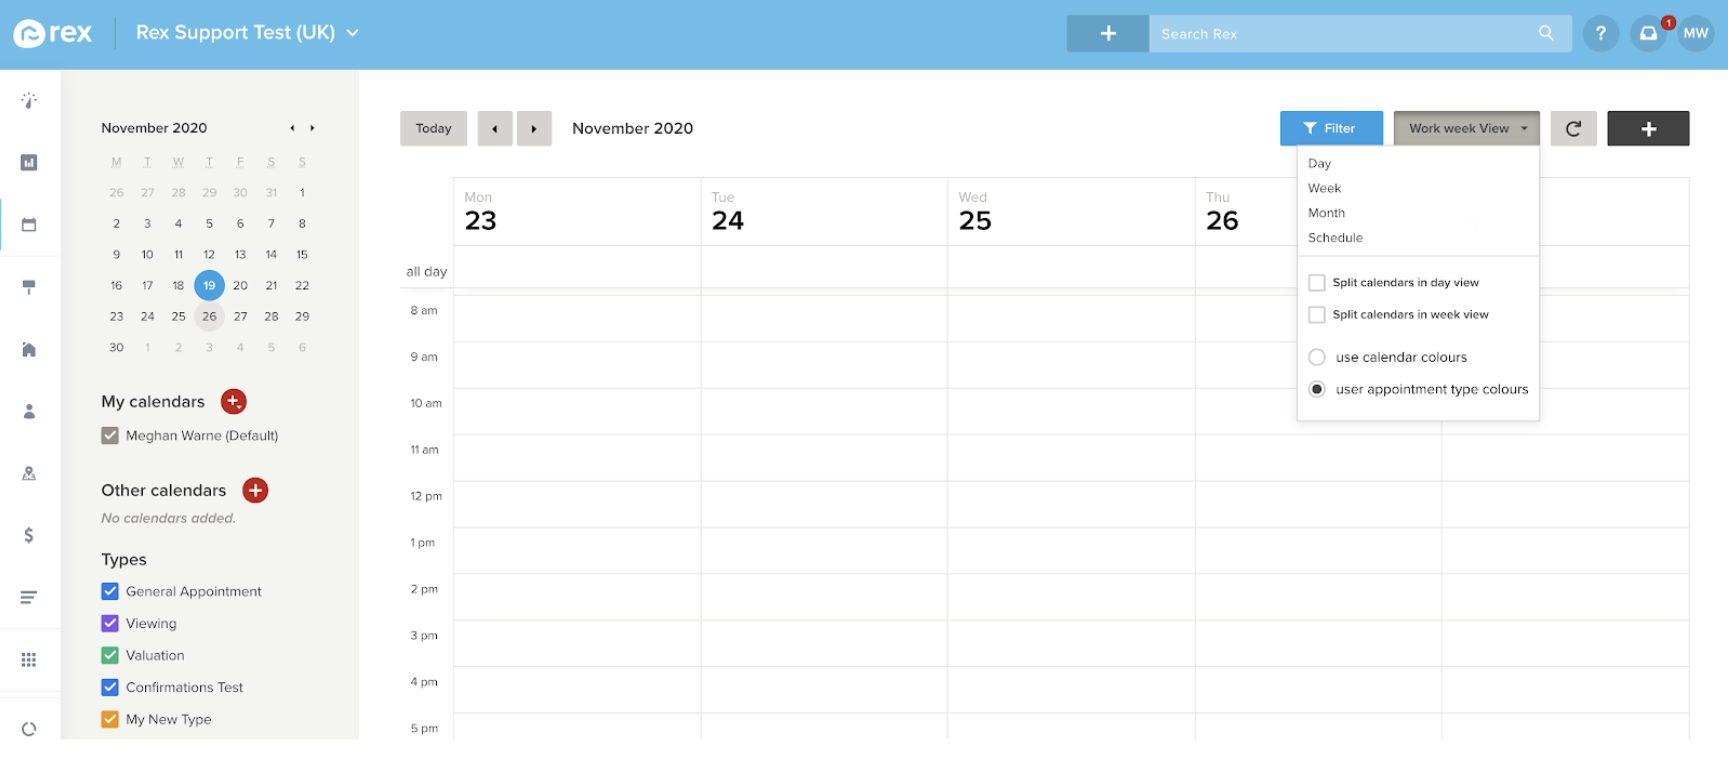The height and width of the screenshot is (774, 1728).
Task: Open the lines reports icon in sidebar
Action: pos(29,597)
